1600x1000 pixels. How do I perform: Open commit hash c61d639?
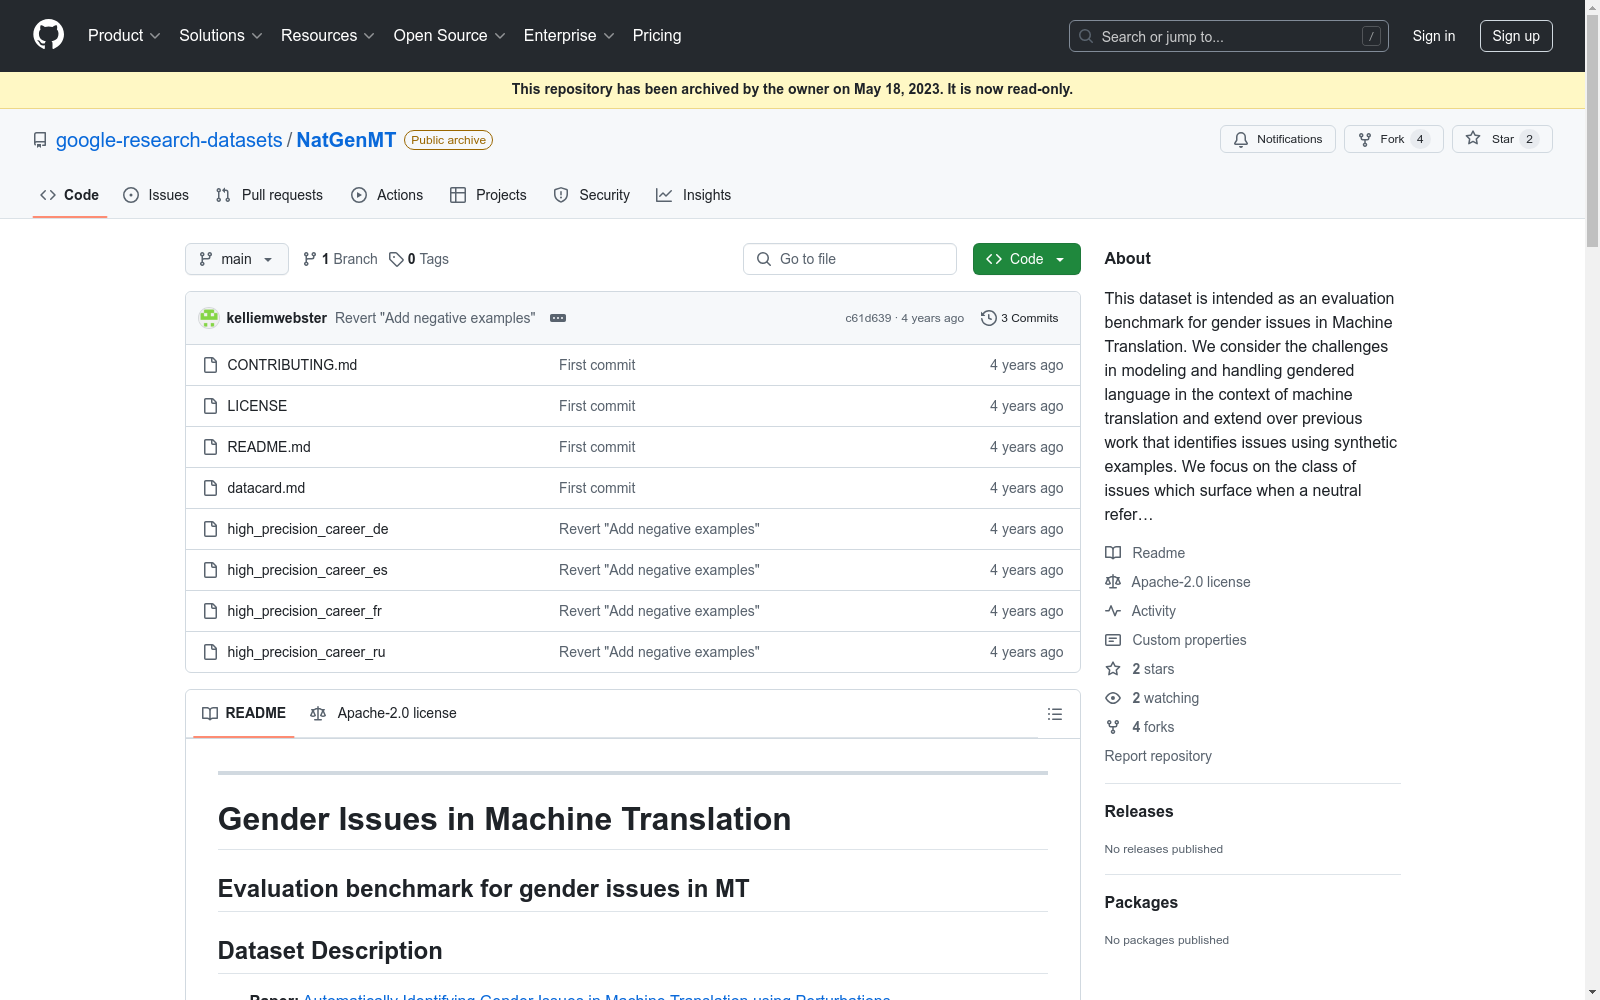click(868, 318)
